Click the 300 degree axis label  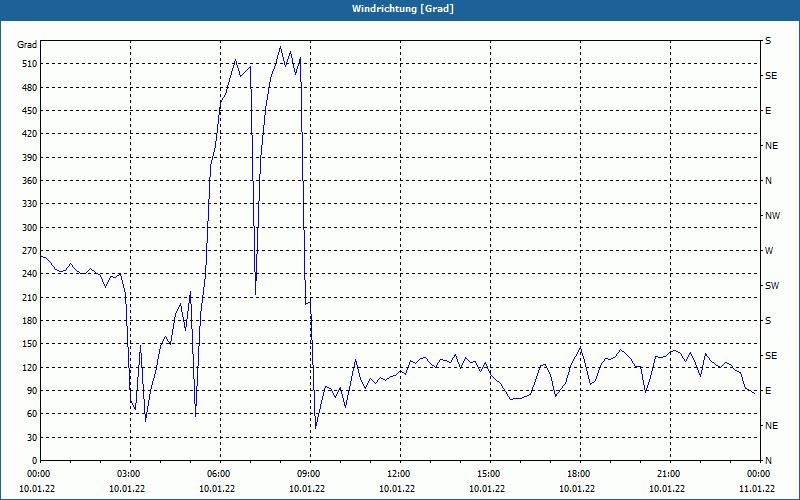[x=30, y=228]
